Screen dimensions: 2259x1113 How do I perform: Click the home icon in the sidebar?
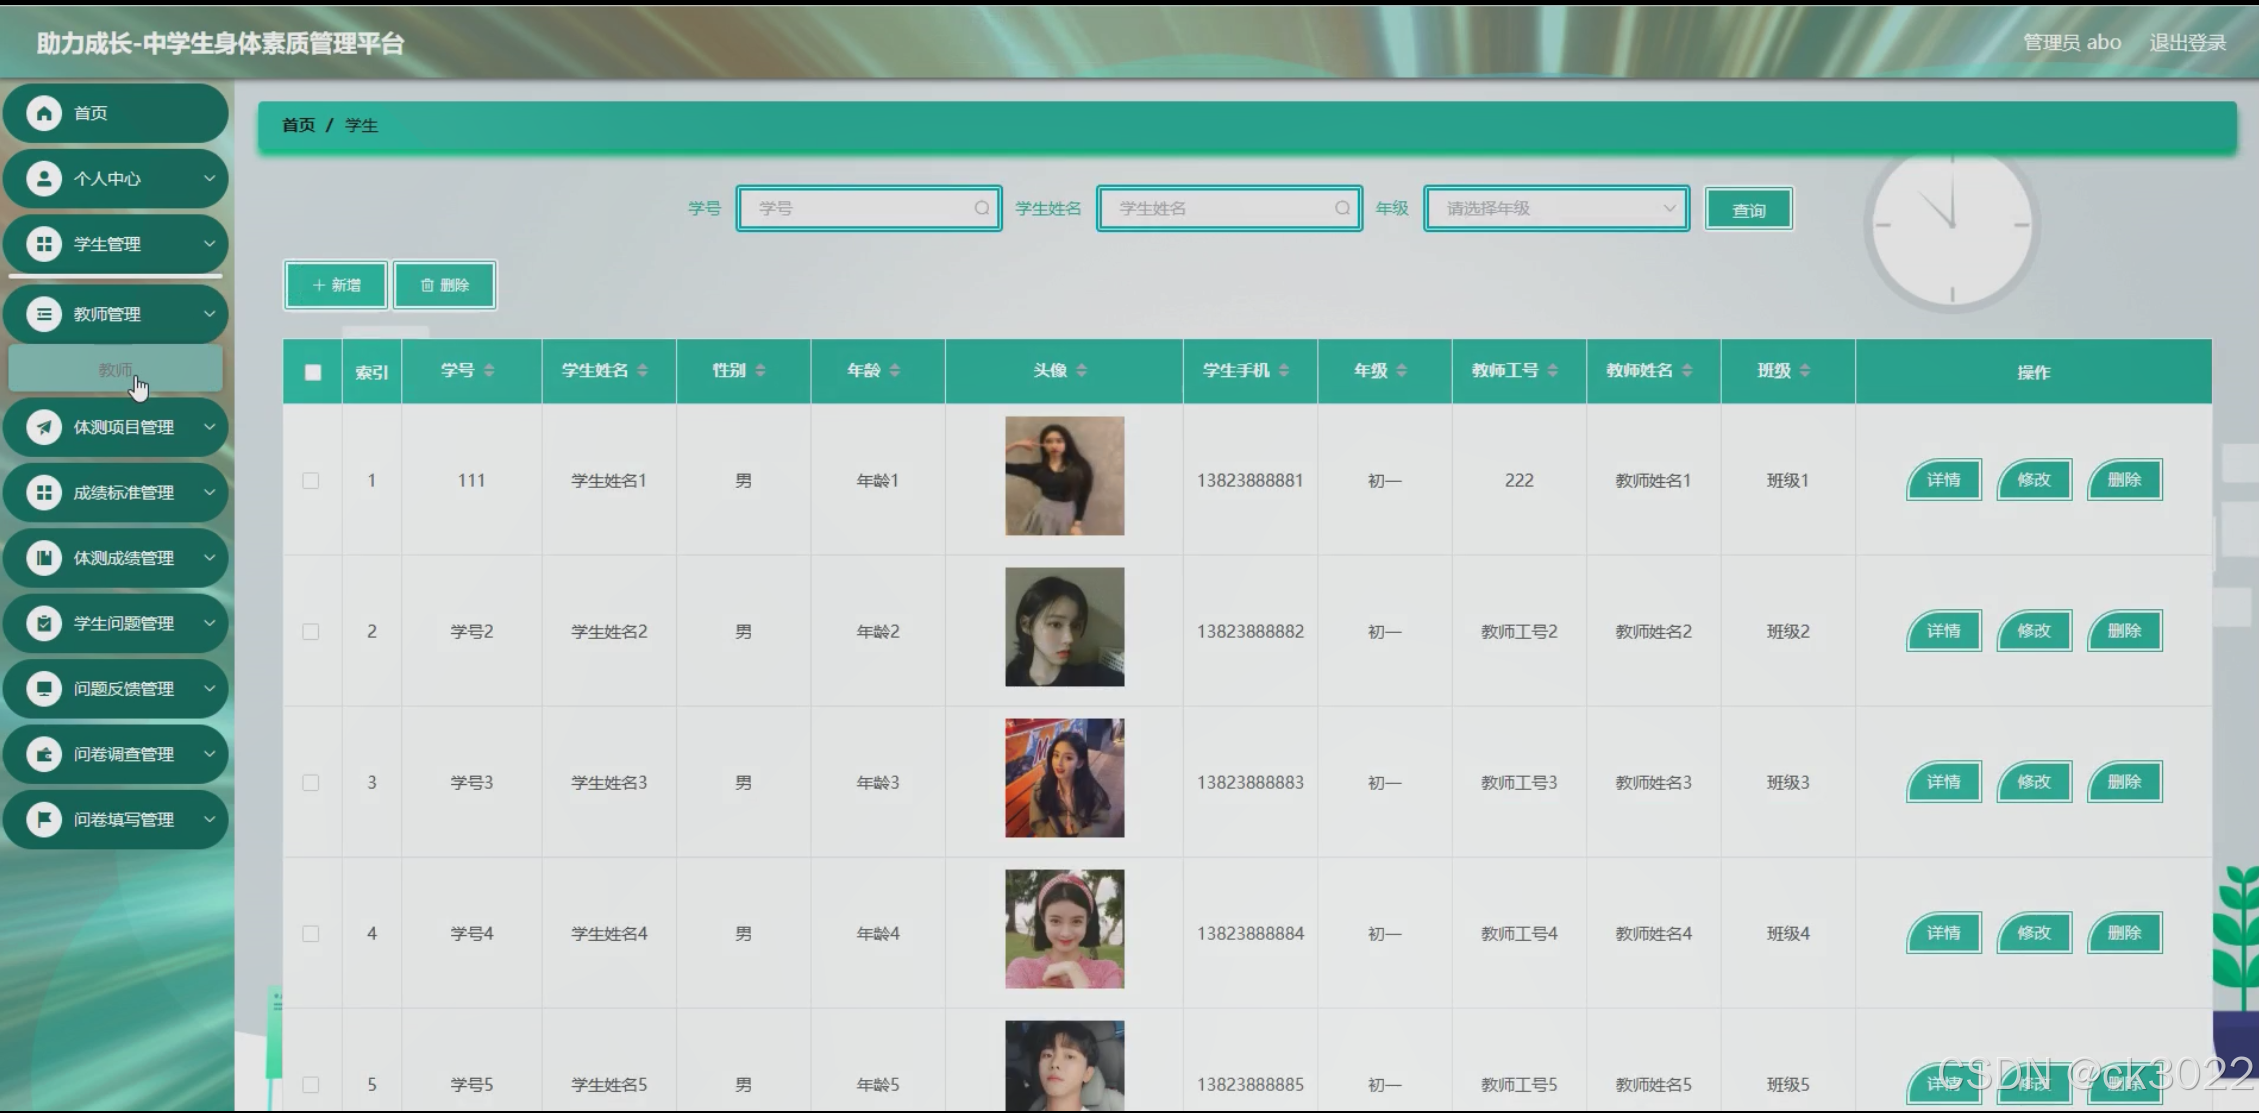[x=44, y=113]
